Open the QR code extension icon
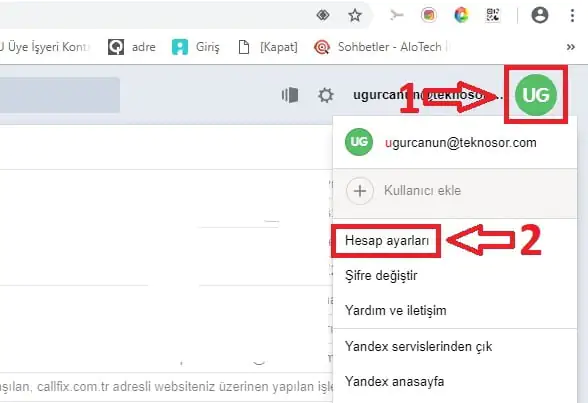588x403 pixels. (493, 15)
